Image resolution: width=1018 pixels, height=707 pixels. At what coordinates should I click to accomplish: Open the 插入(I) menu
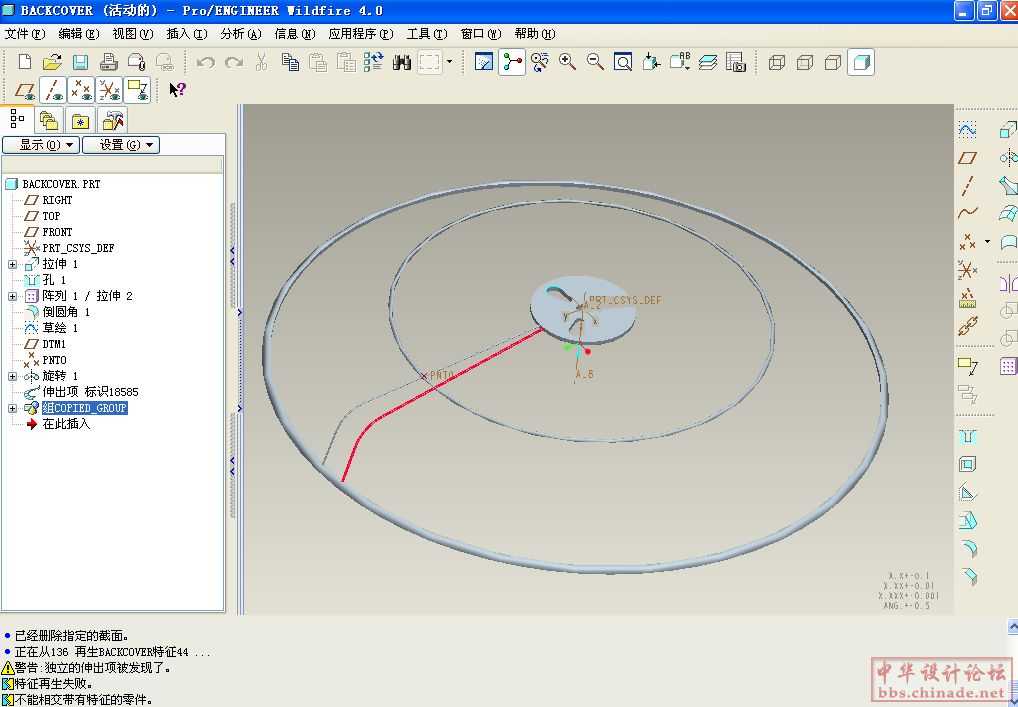(x=187, y=34)
